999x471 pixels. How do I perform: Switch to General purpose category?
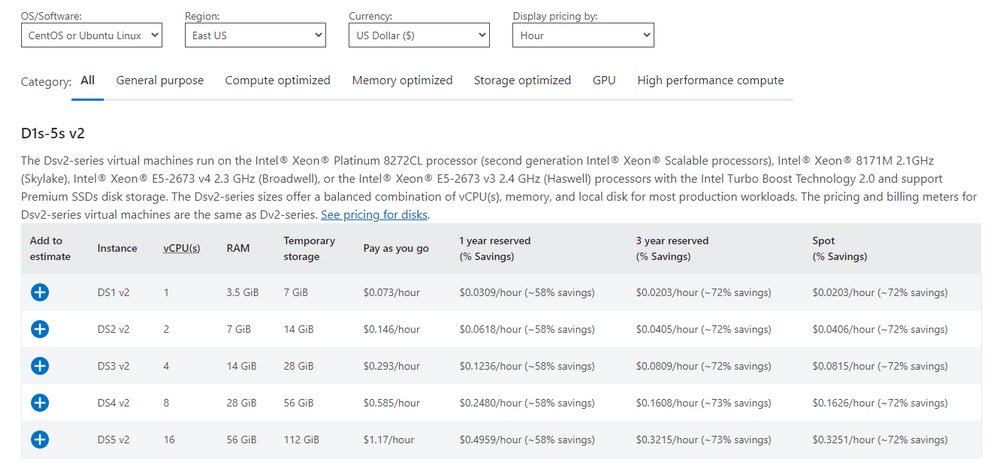[160, 80]
